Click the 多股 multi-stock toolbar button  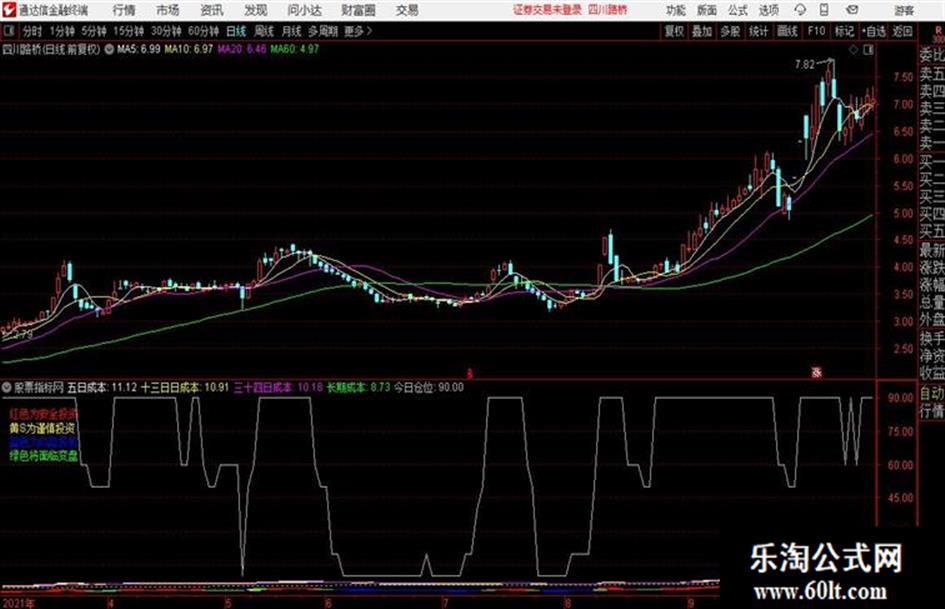point(730,31)
